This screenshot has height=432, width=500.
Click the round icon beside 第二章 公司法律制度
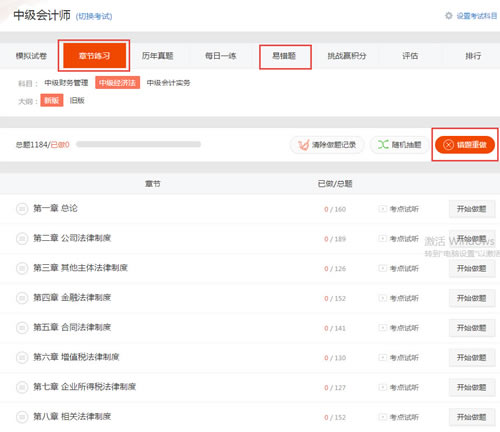(x=22, y=239)
